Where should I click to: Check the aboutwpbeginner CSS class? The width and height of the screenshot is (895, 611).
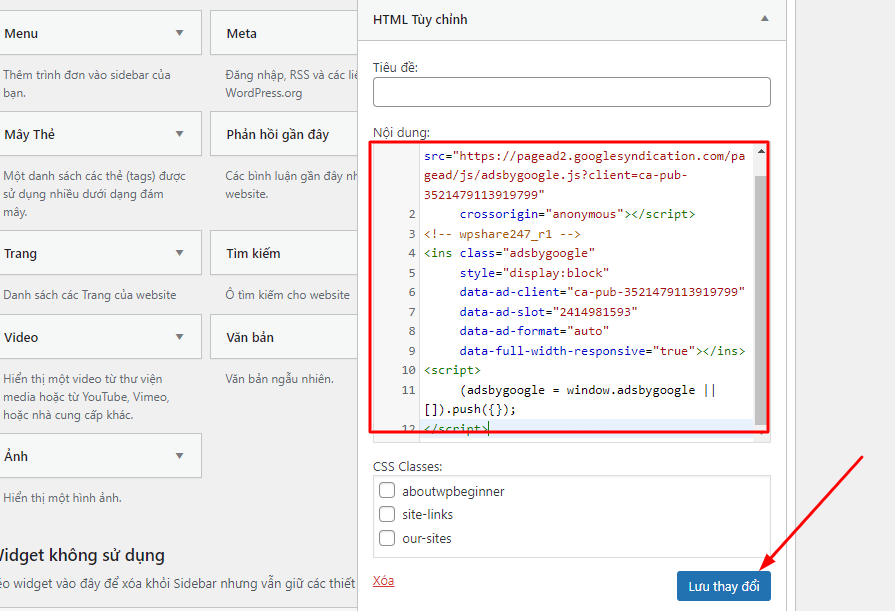[387, 491]
